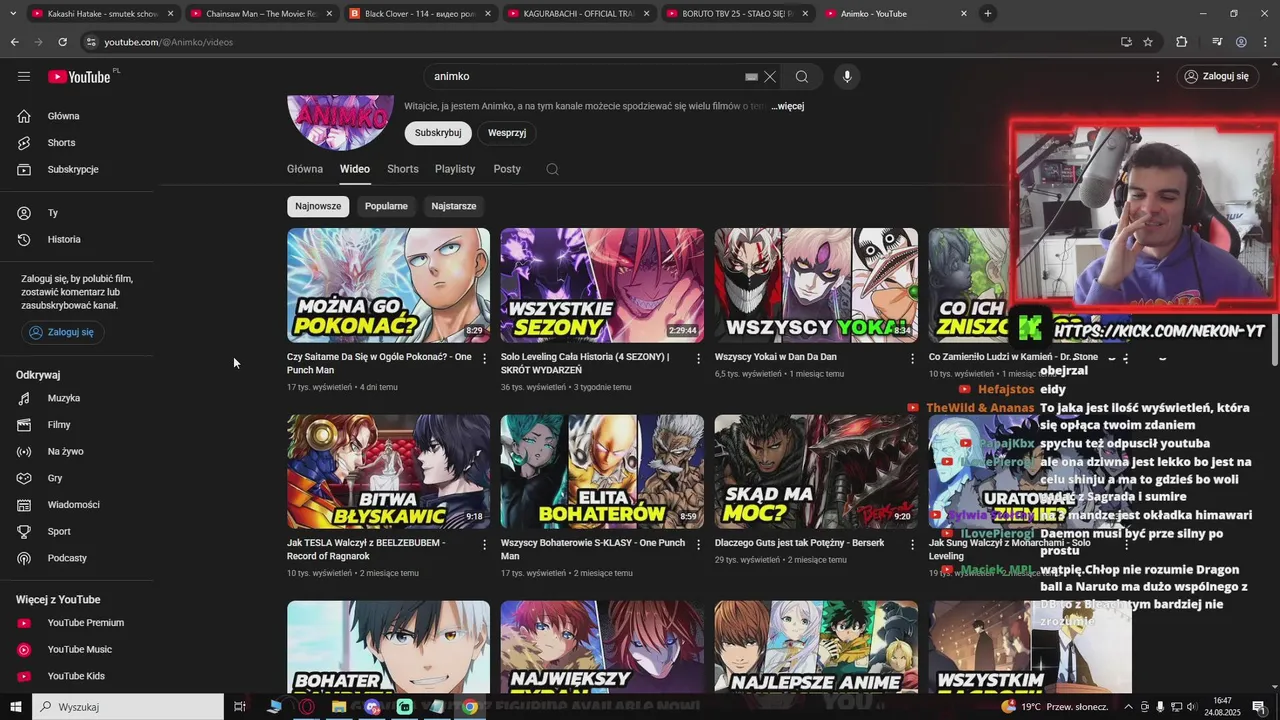This screenshot has height=720, width=1280.
Task: Open more options for Saitama video
Action: pos(485,358)
